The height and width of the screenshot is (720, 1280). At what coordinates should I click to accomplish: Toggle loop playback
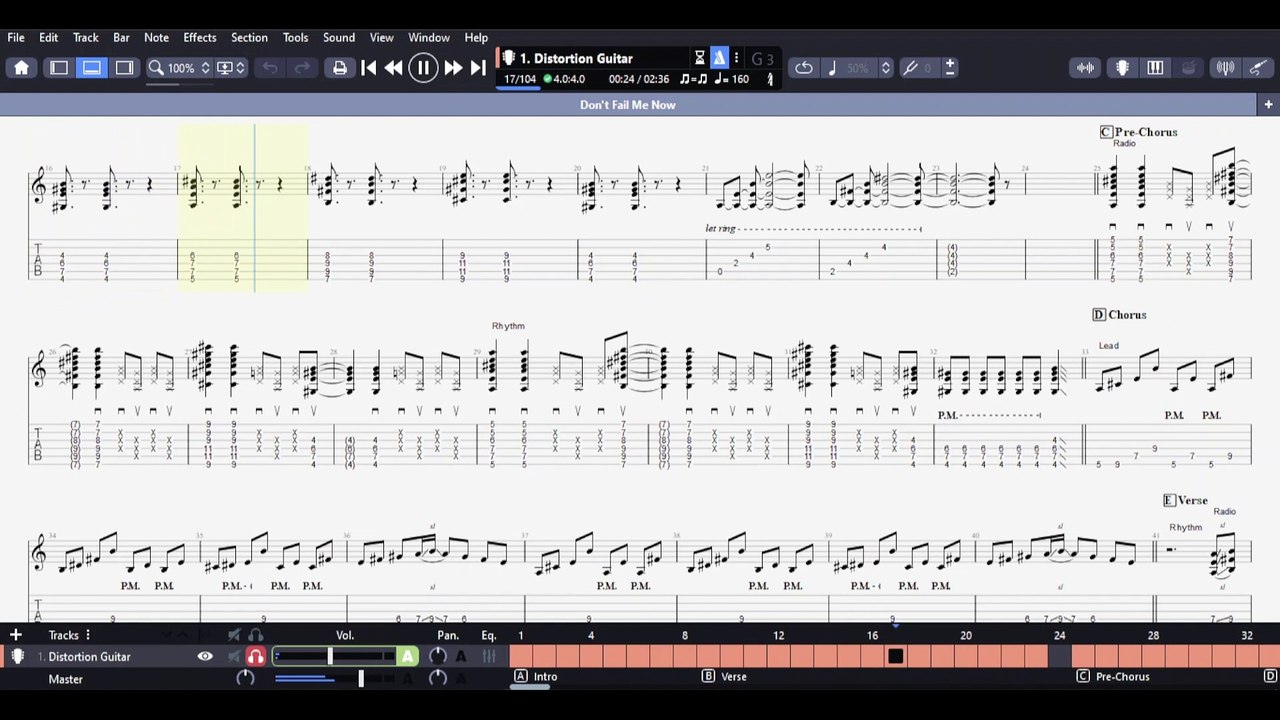804,68
